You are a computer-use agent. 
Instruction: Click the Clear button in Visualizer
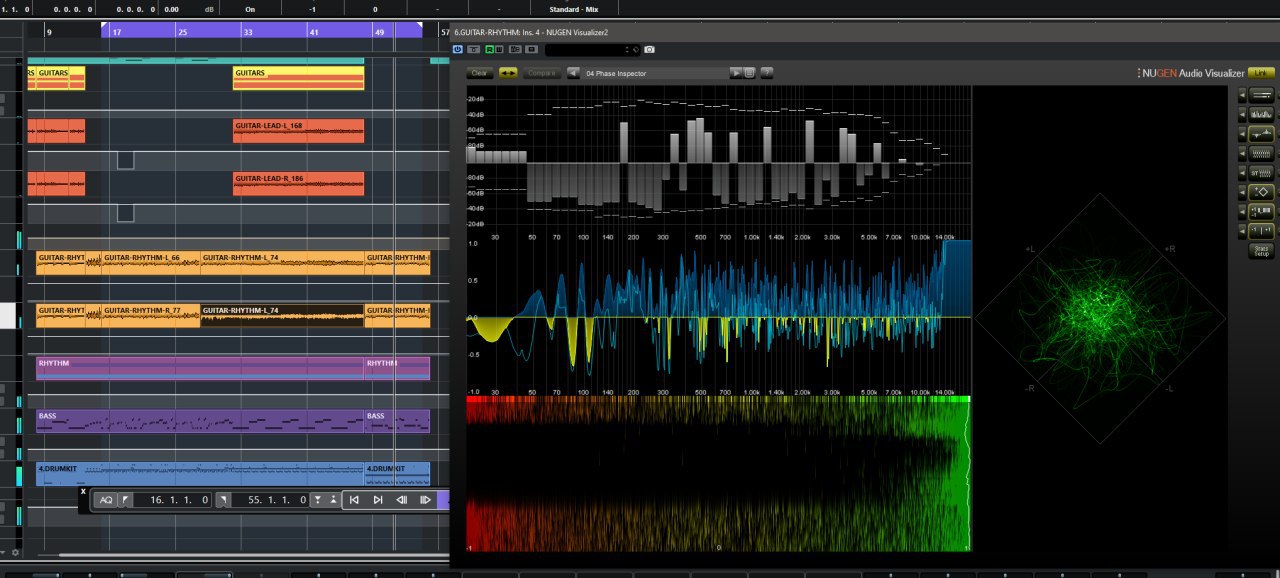[x=479, y=73]
